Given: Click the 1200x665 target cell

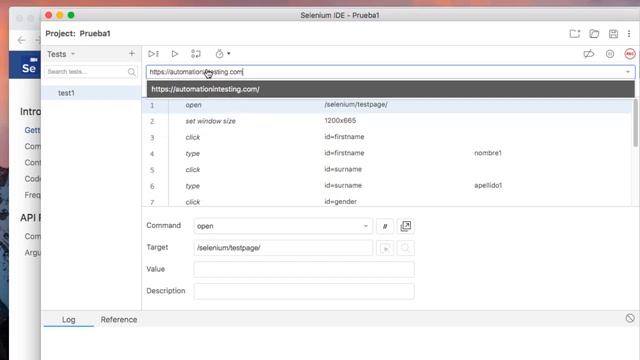Looking at the screenshot, I should pyautogui.click(x=340, y=120).
